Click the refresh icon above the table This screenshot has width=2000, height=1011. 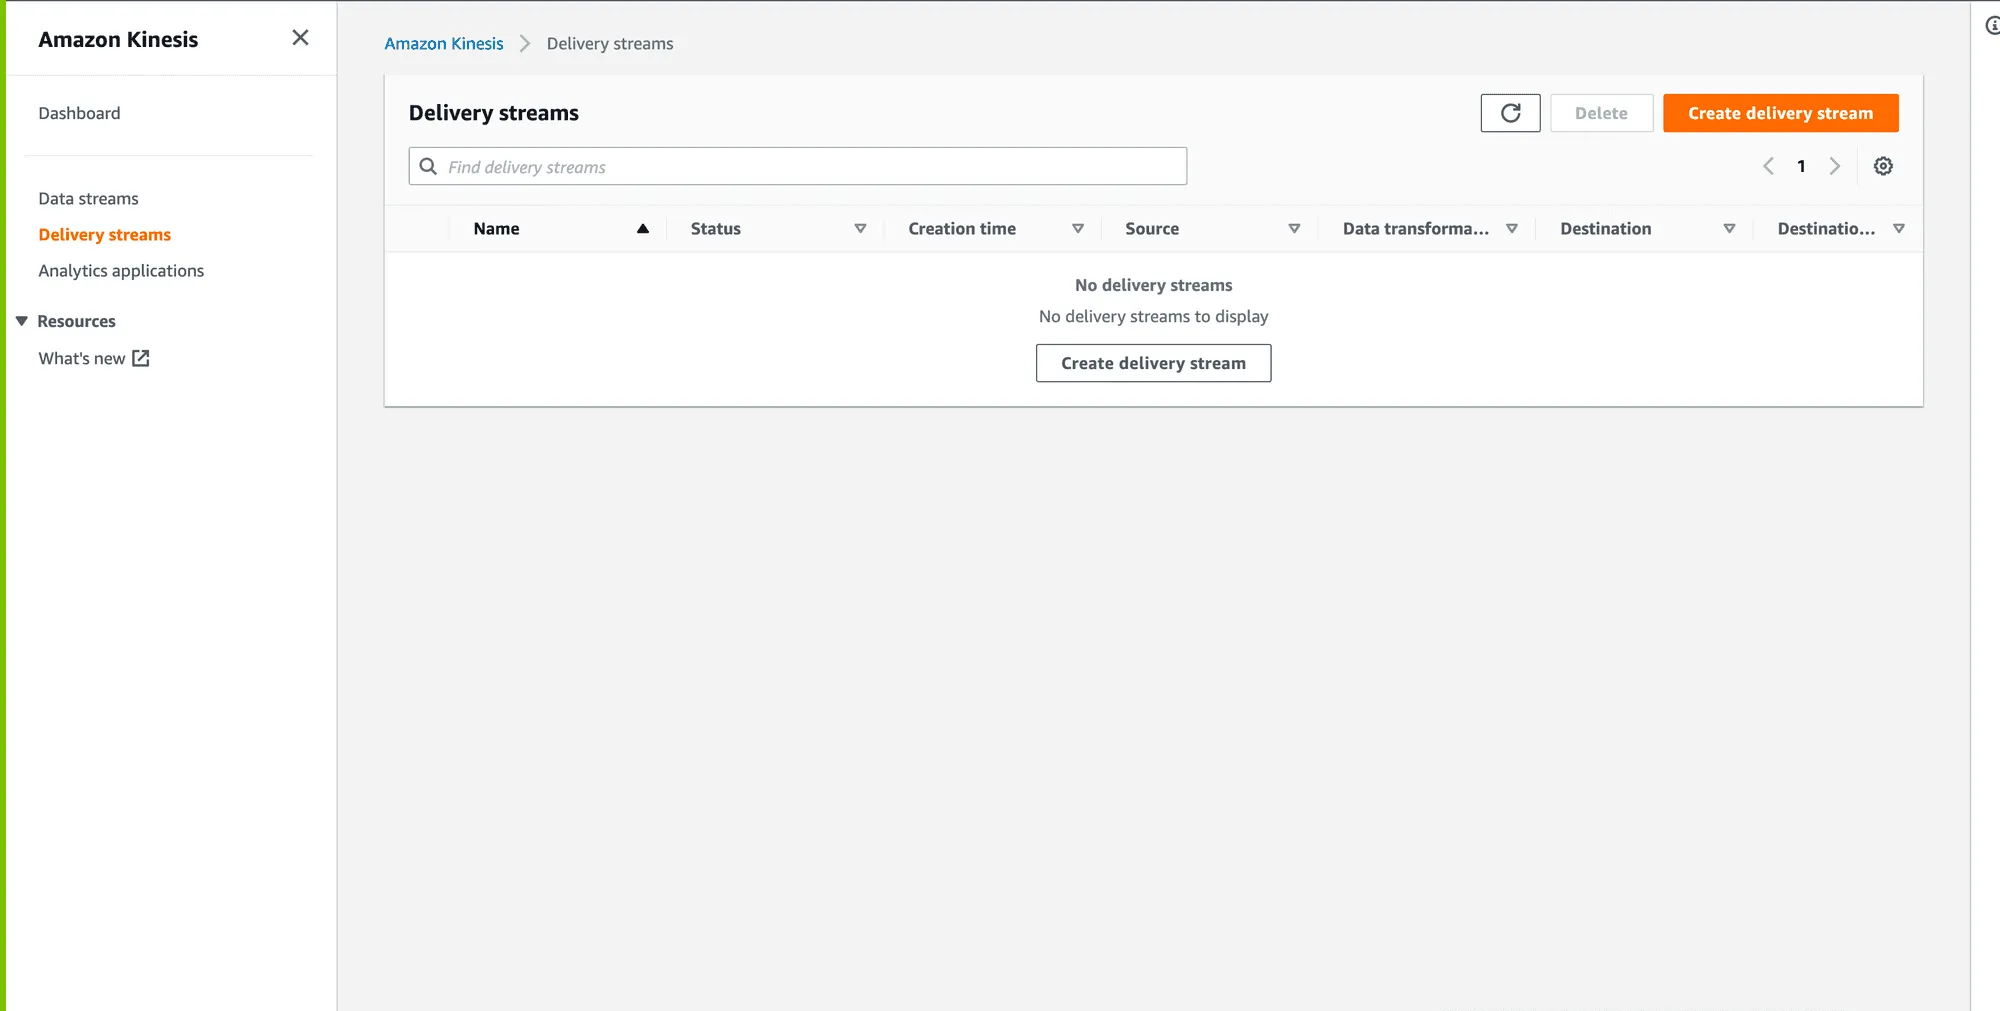(1510, 113)
